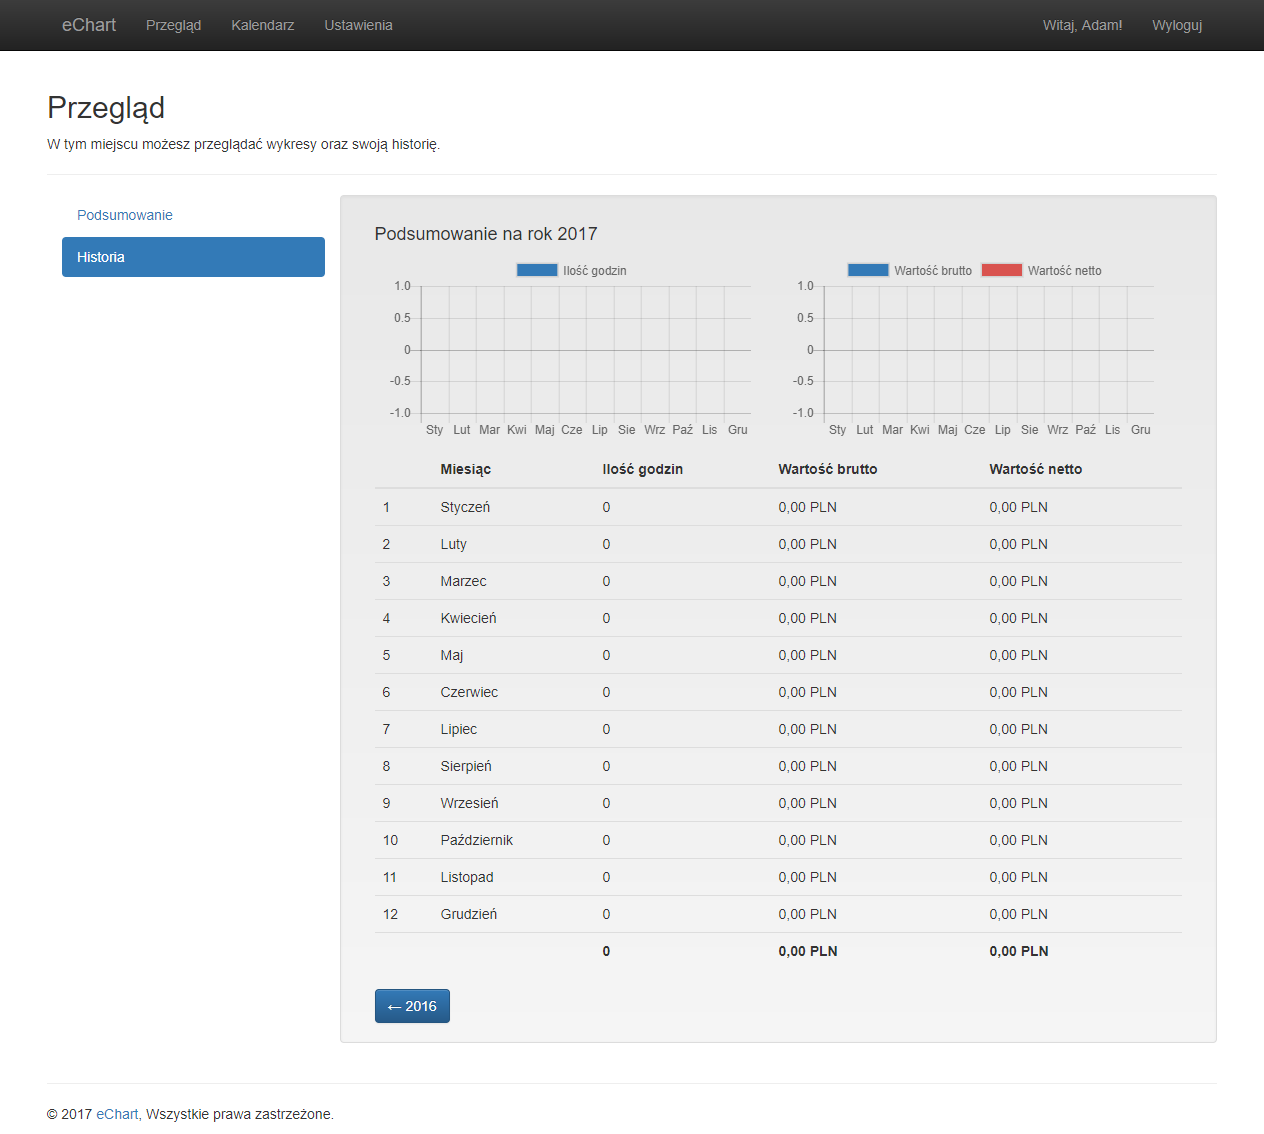This screenshot has height=1134, width=1264.
Task: Select the Styczeń table row
Action: pos(777,507)
